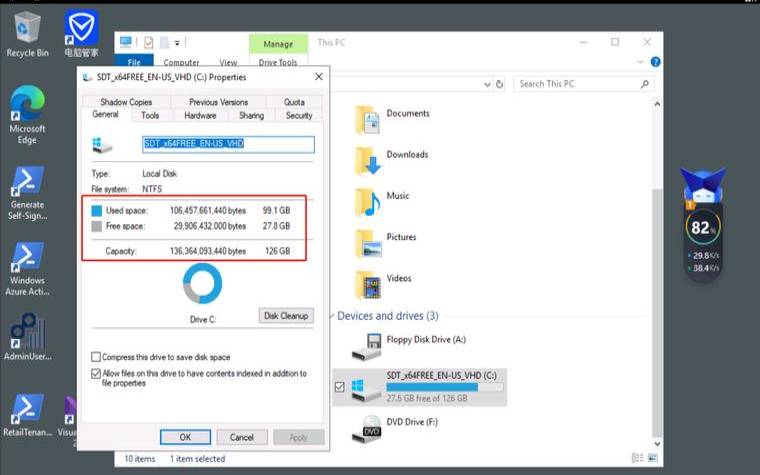Image resolution: width=760 pixels, height=475 pixels.
Task: Open the View ribbon tab
Action: (228, 62)
